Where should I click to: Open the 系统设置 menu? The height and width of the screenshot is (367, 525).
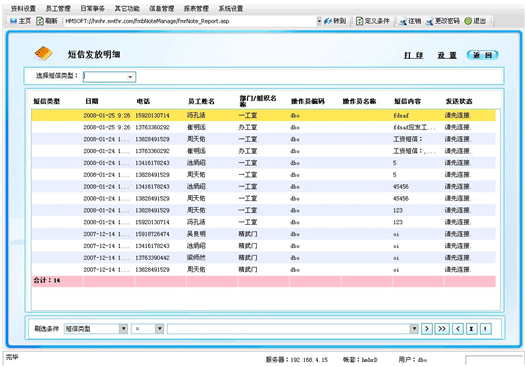tap(231, 8)
